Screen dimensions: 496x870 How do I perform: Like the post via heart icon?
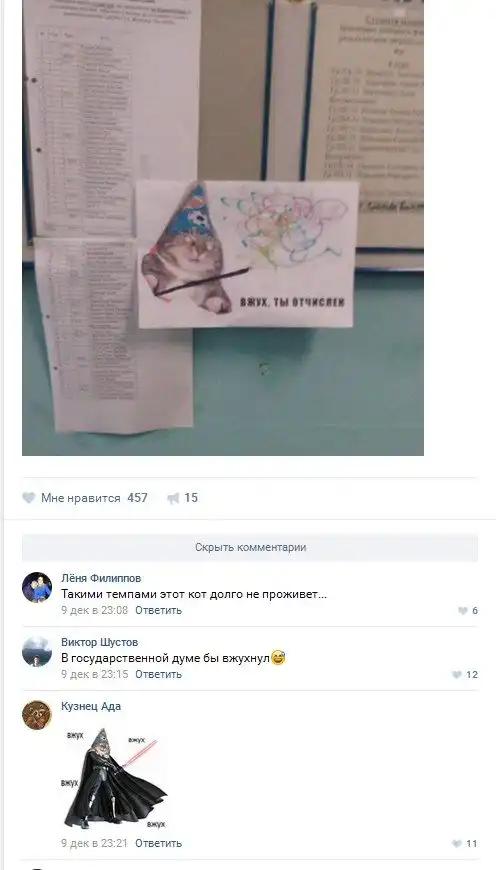(x=29, y=498)
